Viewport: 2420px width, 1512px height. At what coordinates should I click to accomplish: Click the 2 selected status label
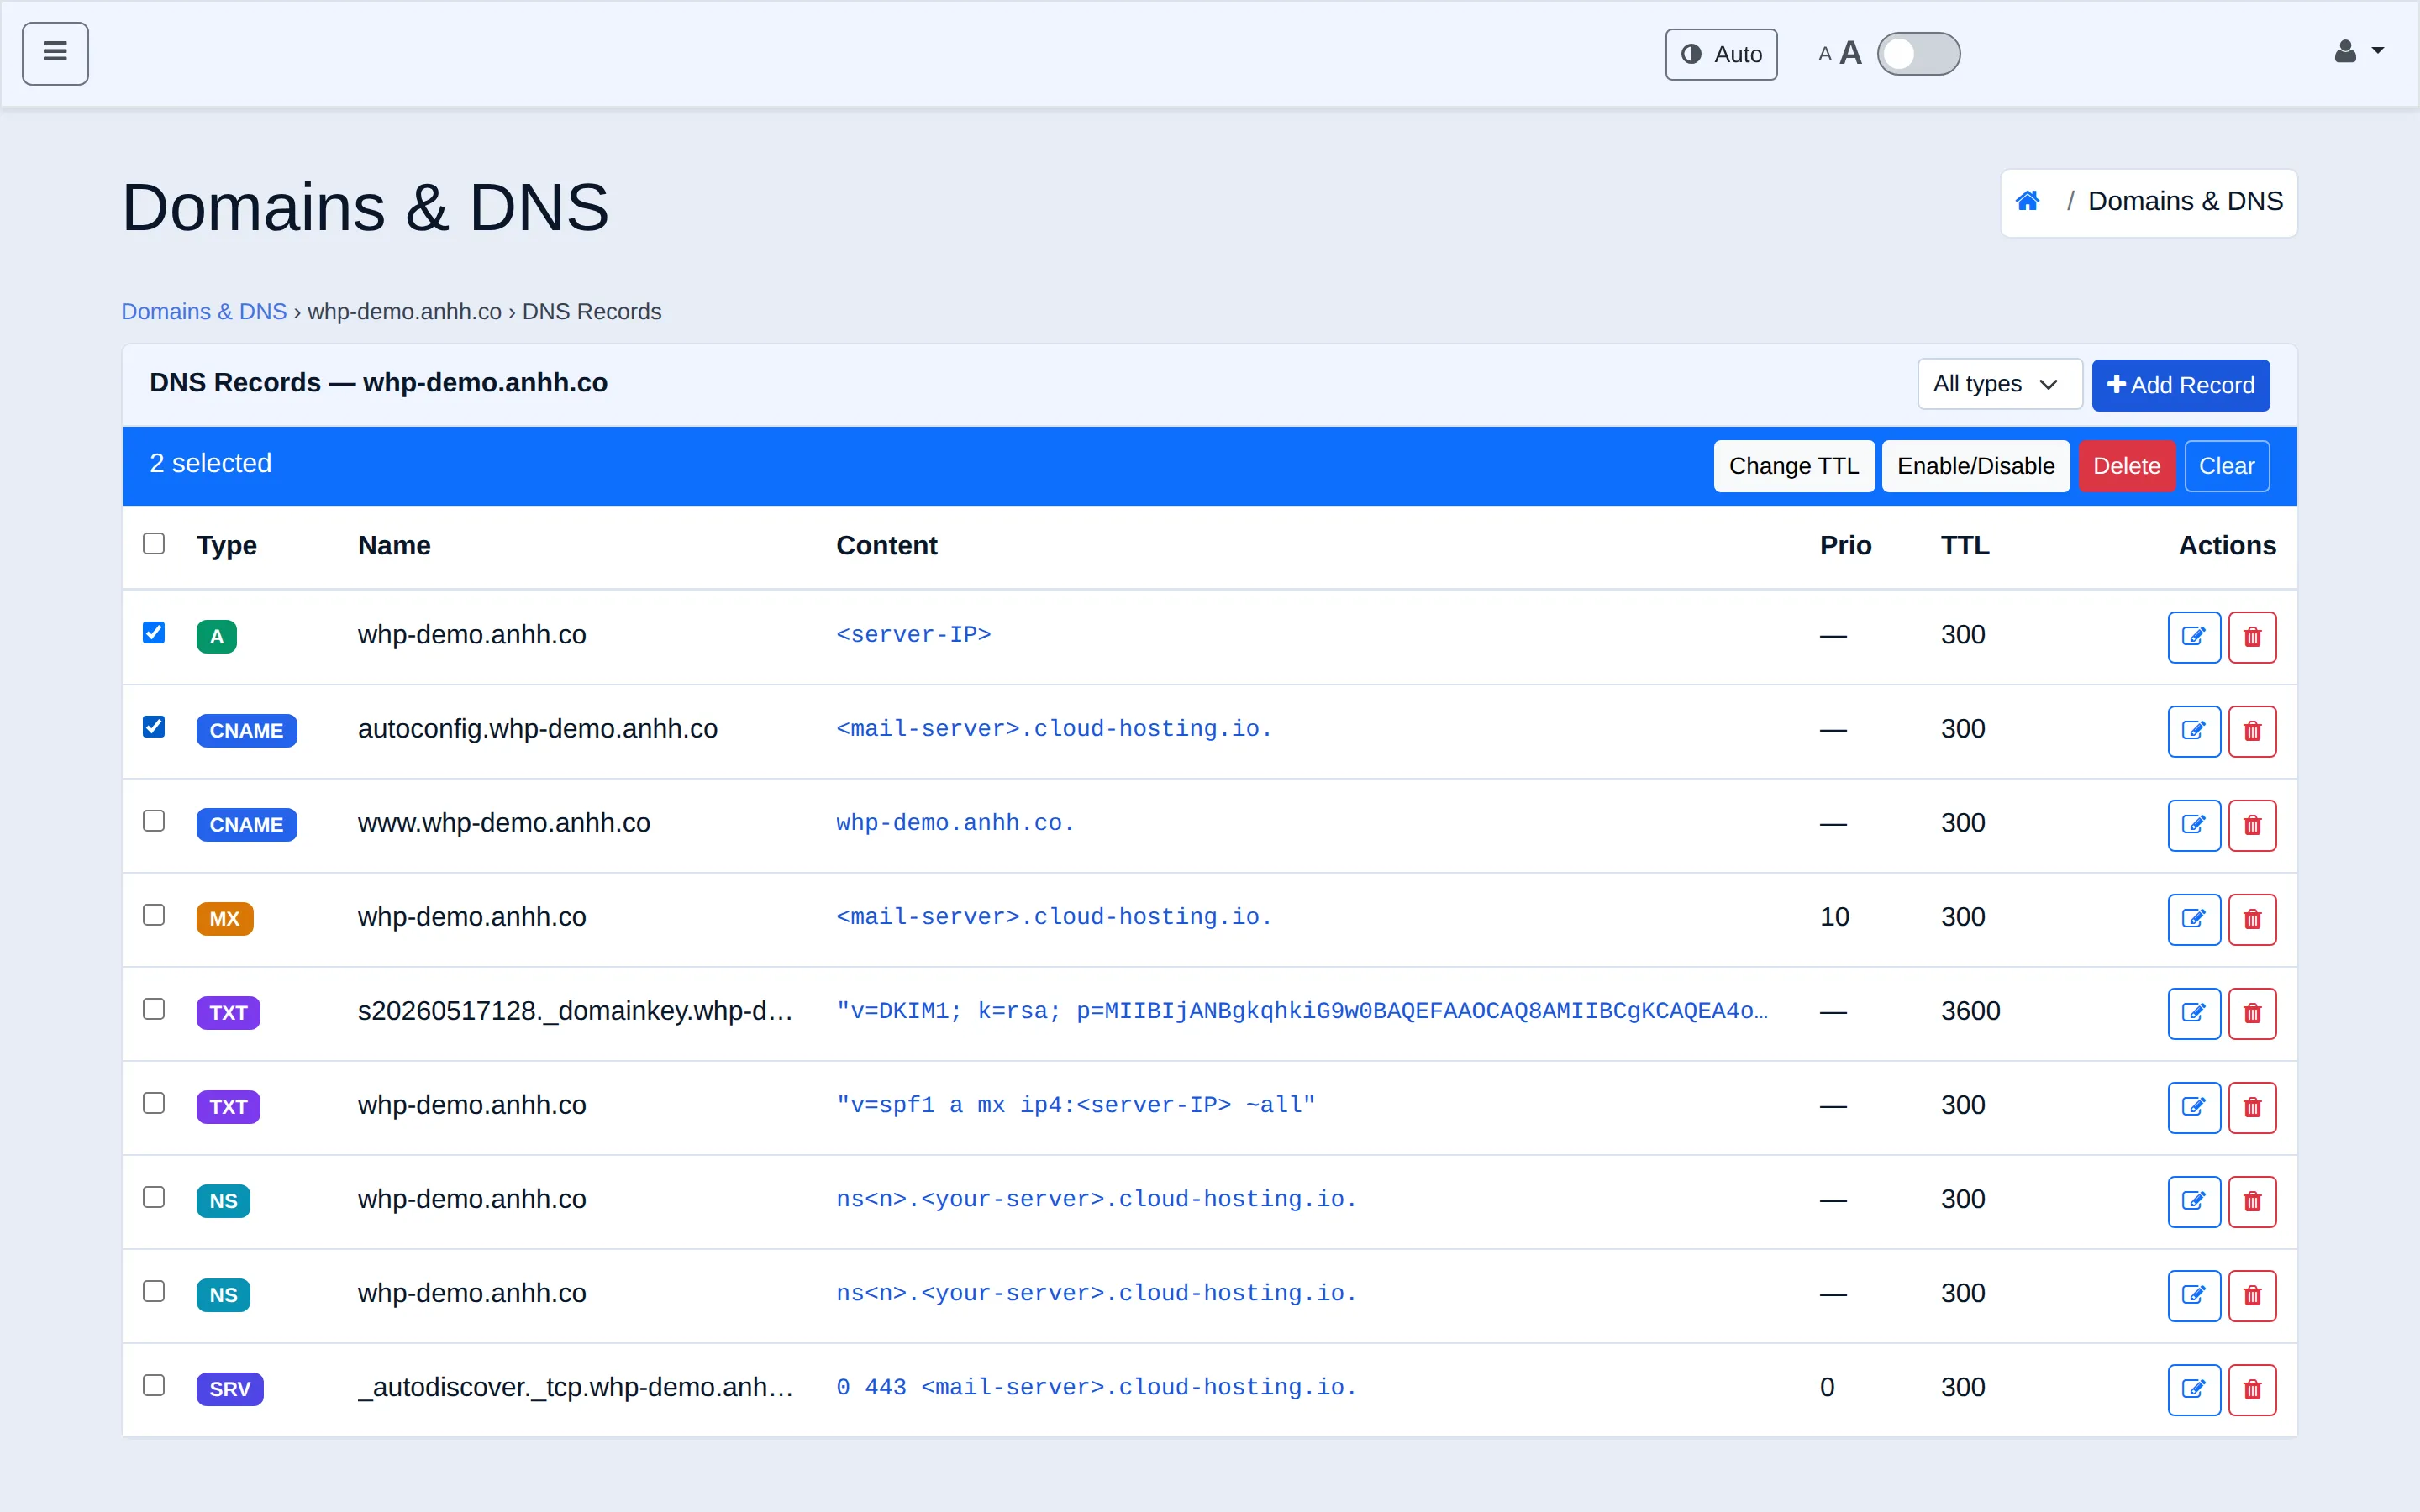point(210,464)
